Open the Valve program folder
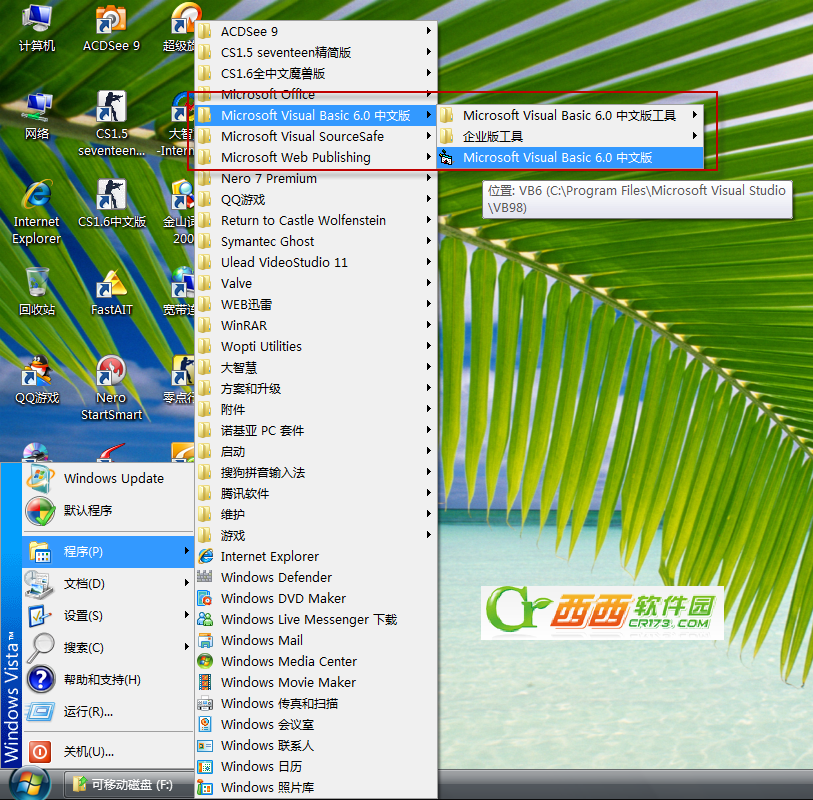Viewport: 813px width, 800px height. [x=316, y=284]
